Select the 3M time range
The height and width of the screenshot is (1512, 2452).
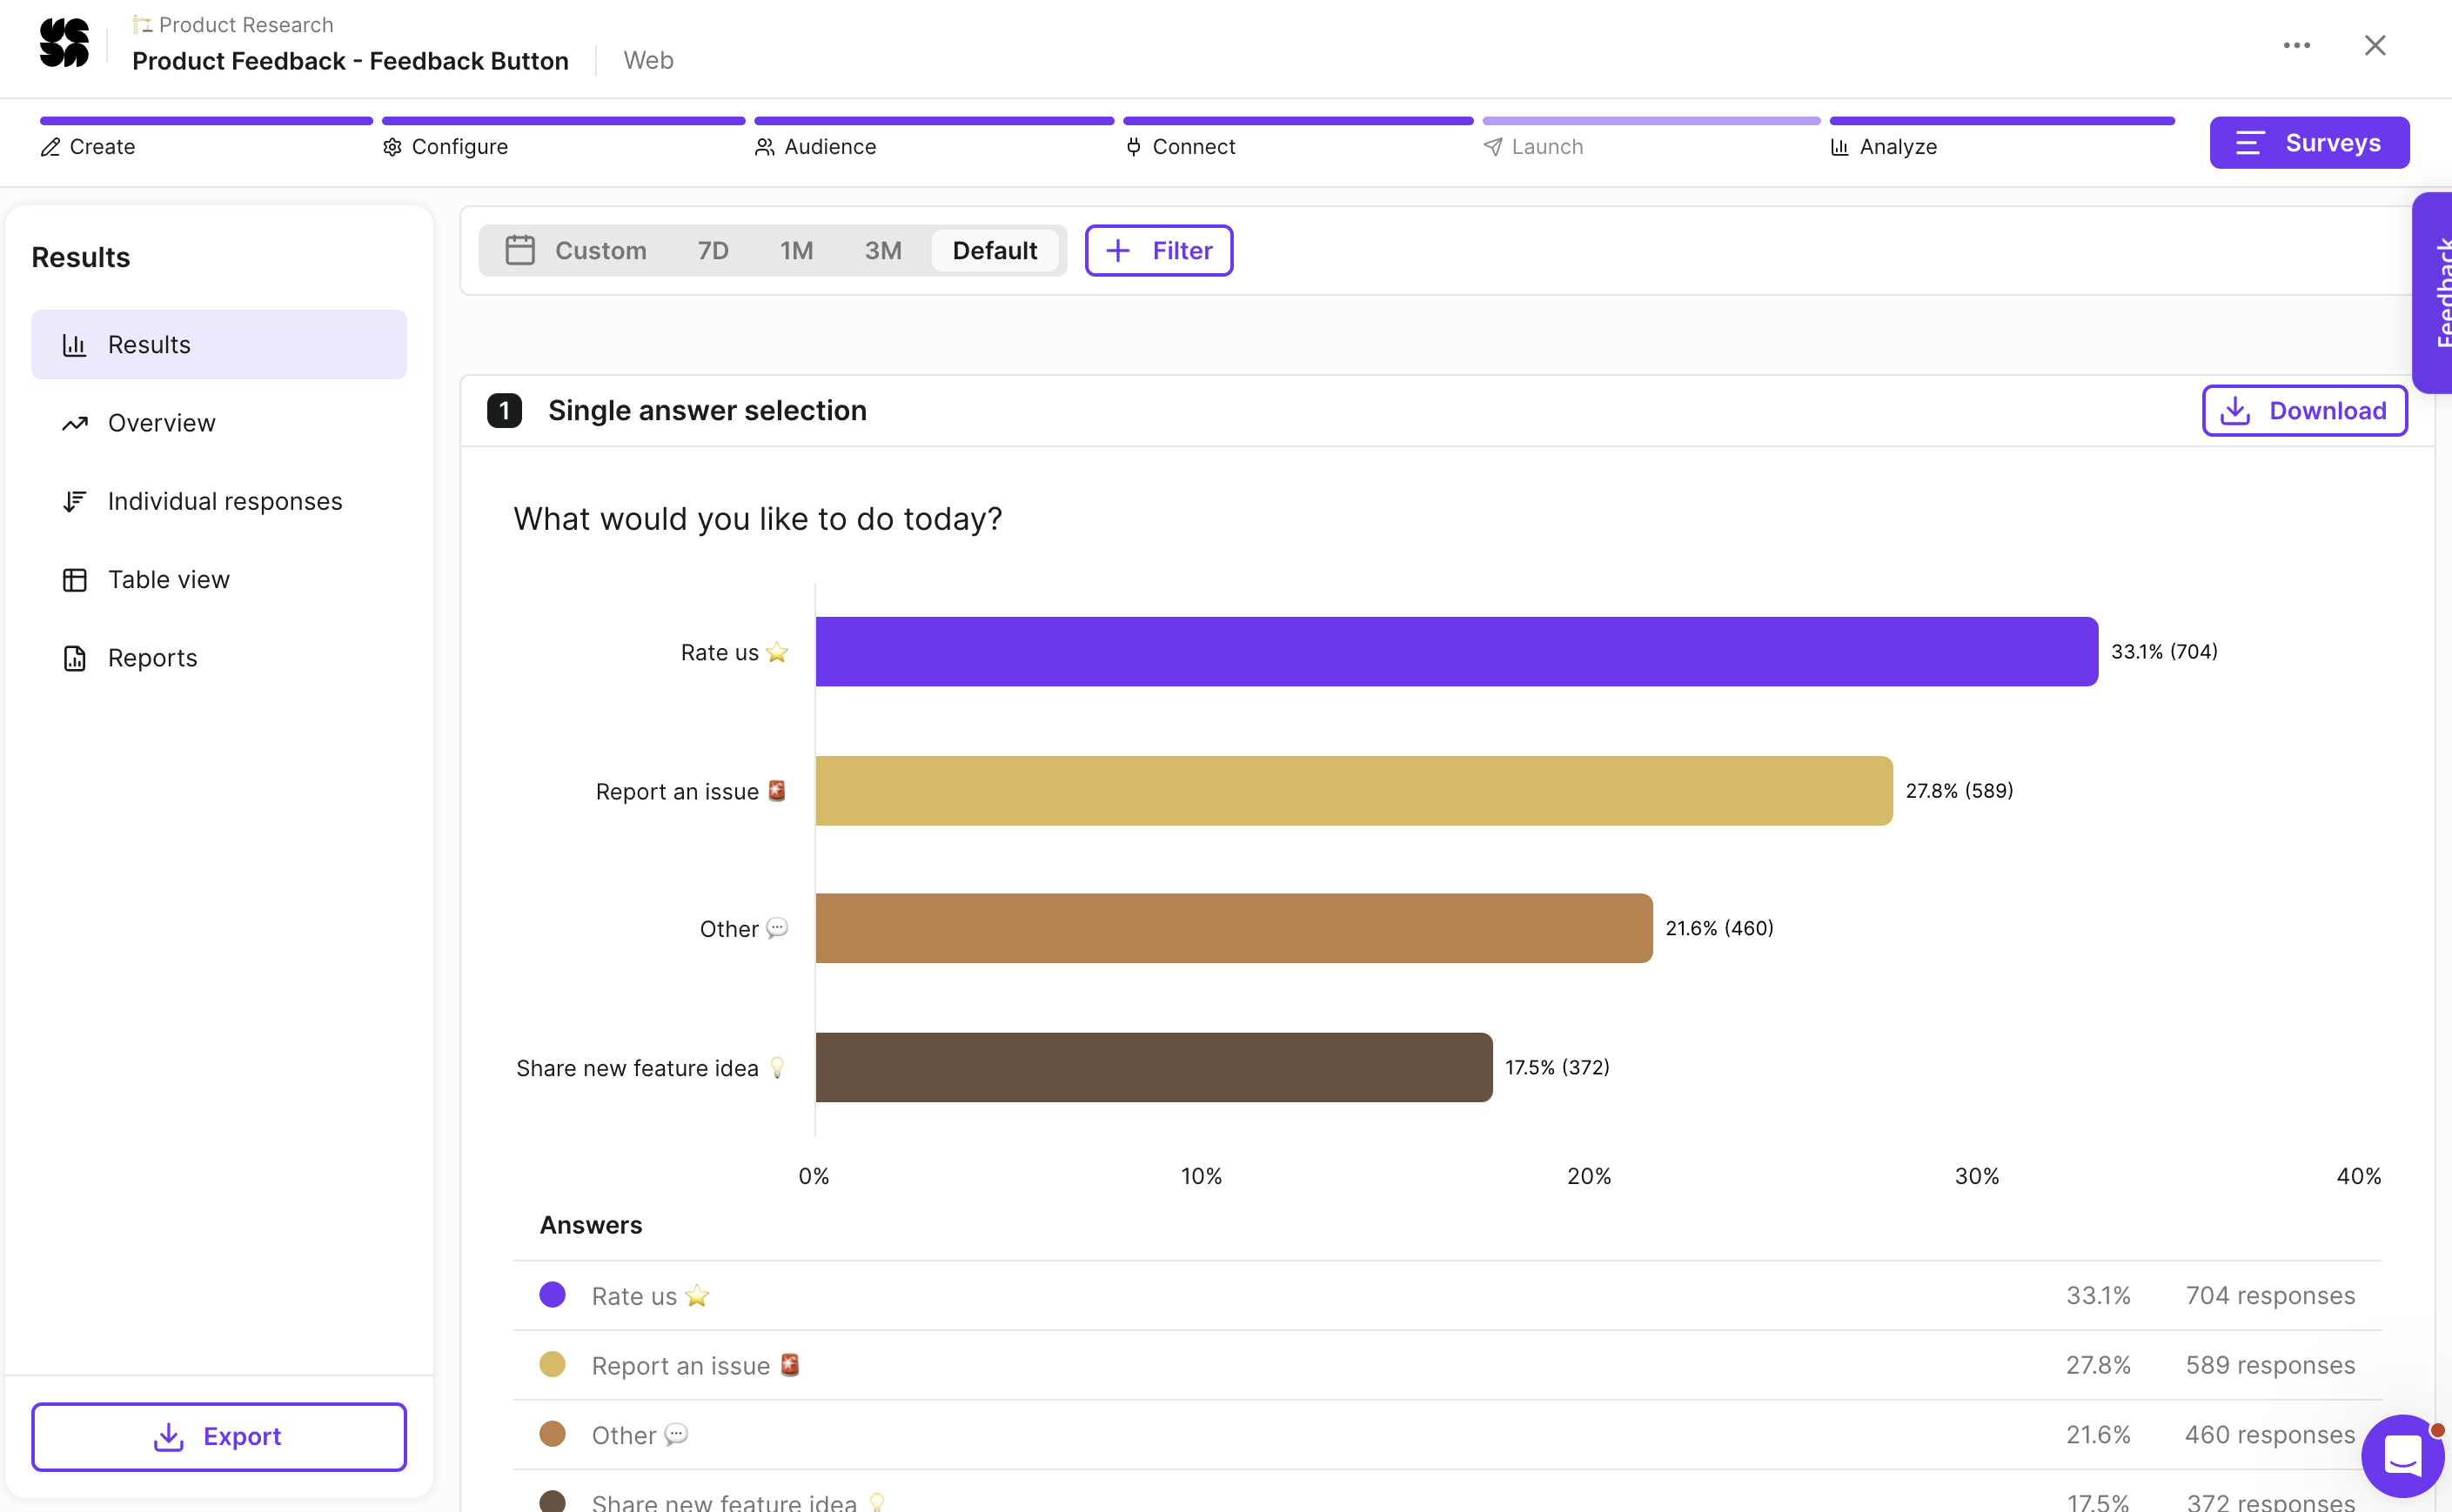(882, 251)
